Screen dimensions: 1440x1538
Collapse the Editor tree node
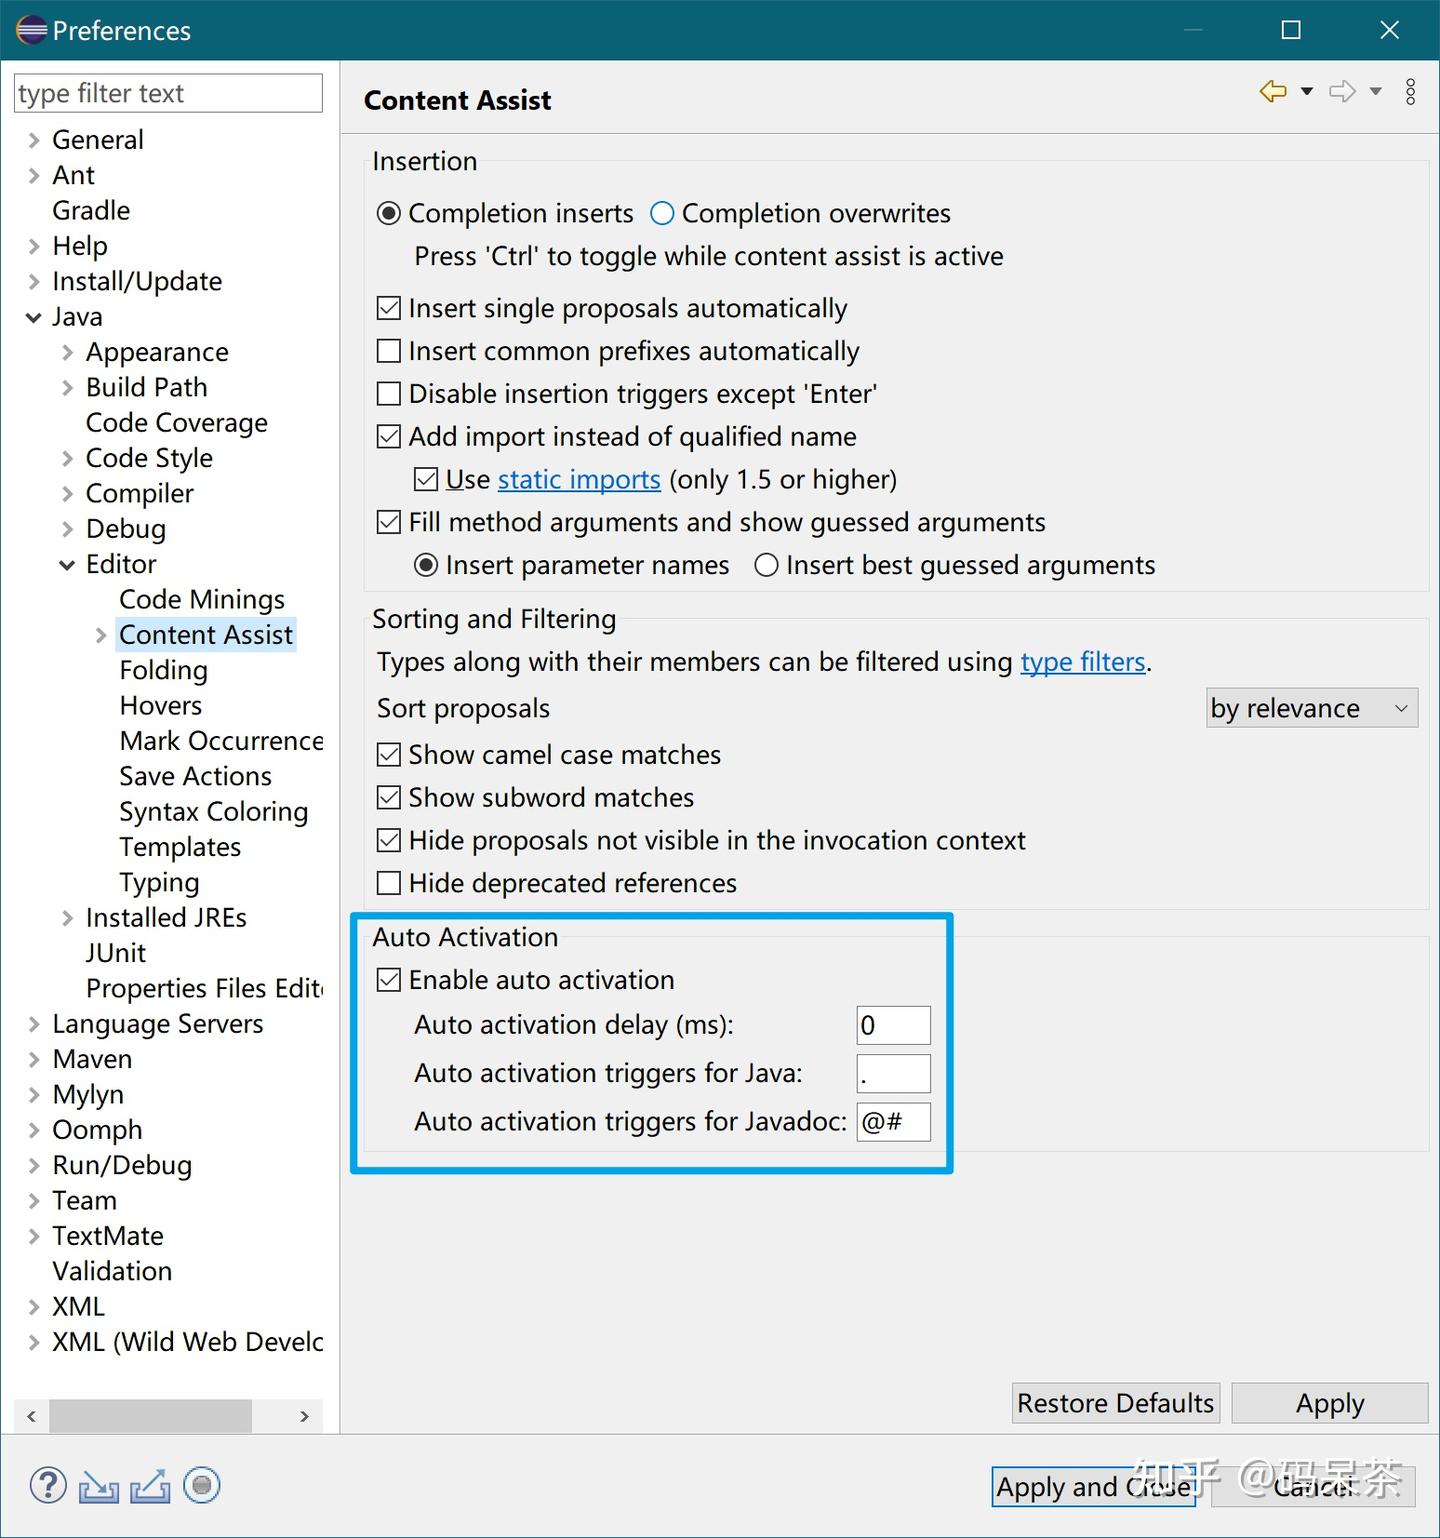[x=67, y=565]
